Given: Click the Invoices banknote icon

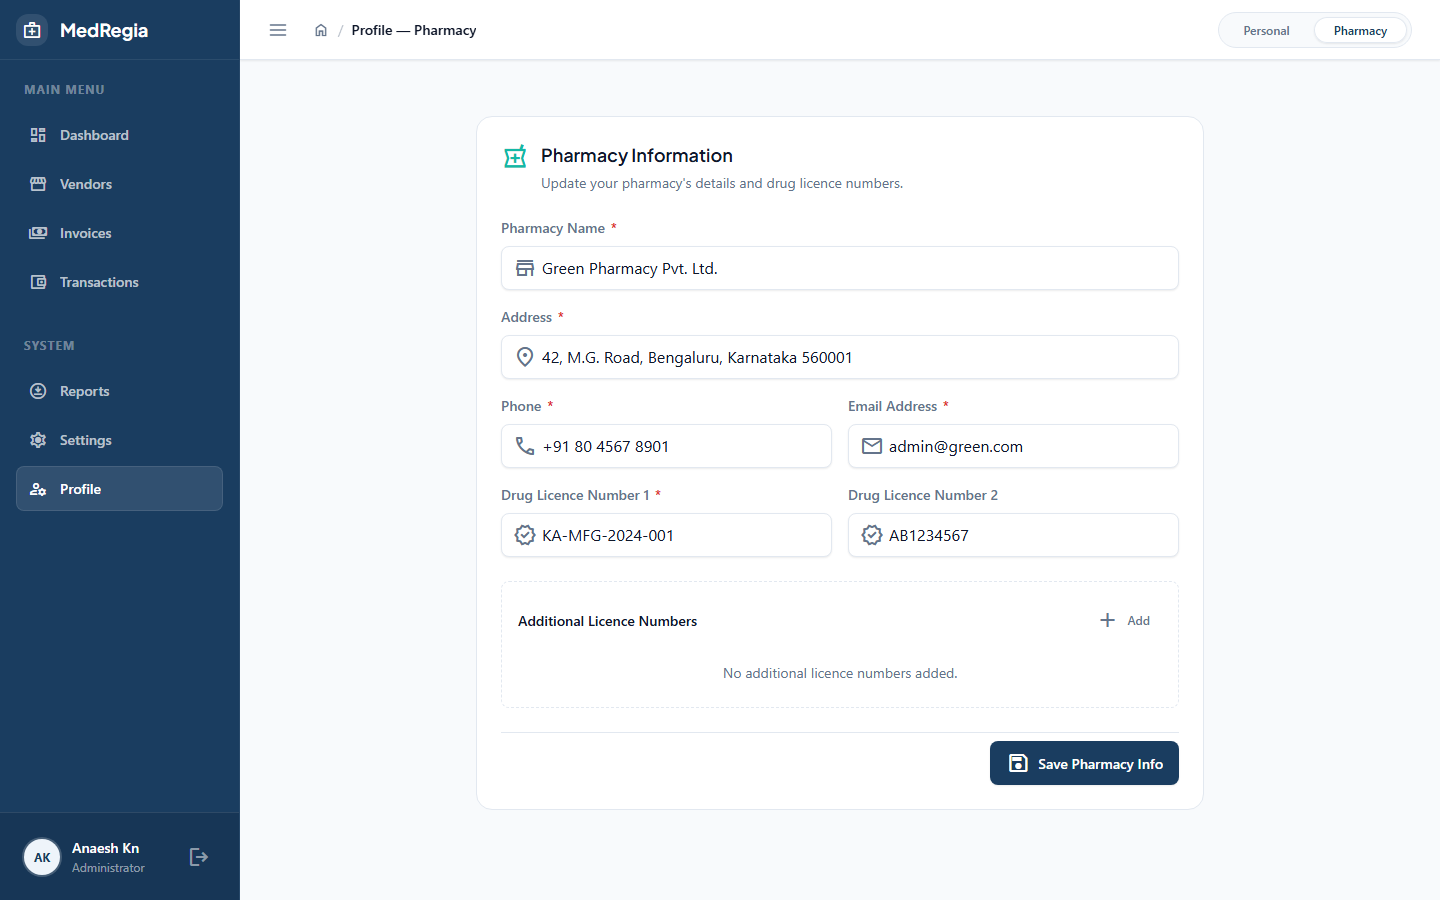Looking at the screenshot, I should (38, 233).
